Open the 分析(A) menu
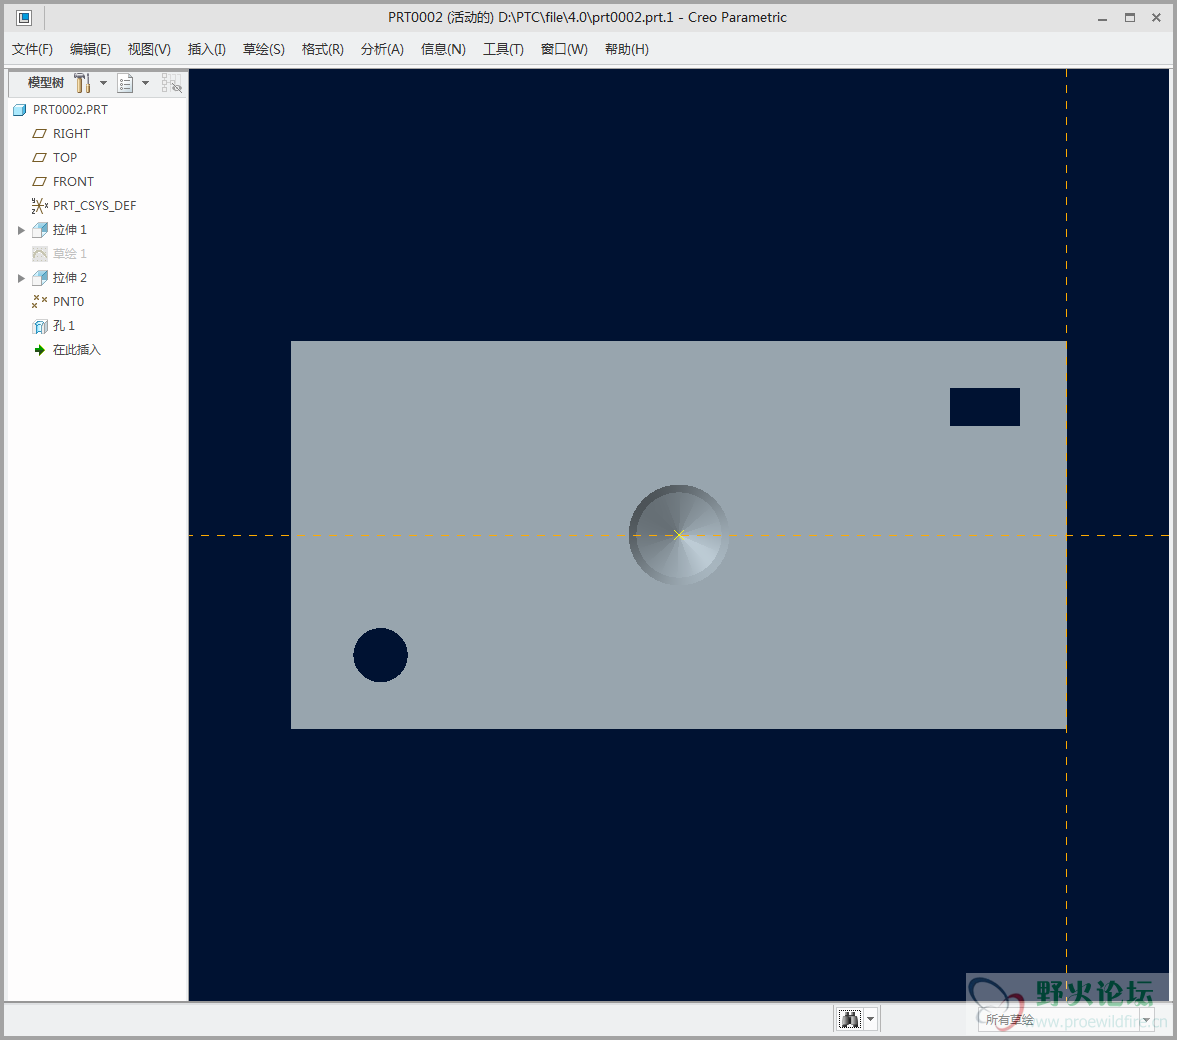This screenshot has height=1040, width=1177. (x=382, y=50)
